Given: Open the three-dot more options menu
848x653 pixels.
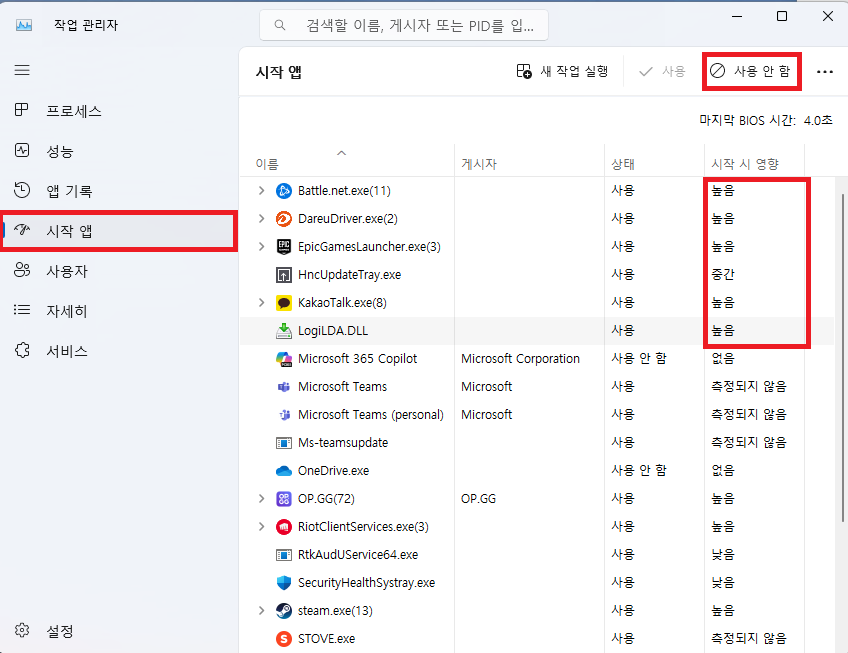Looking at the screenshot, I should tap(825, 71).
